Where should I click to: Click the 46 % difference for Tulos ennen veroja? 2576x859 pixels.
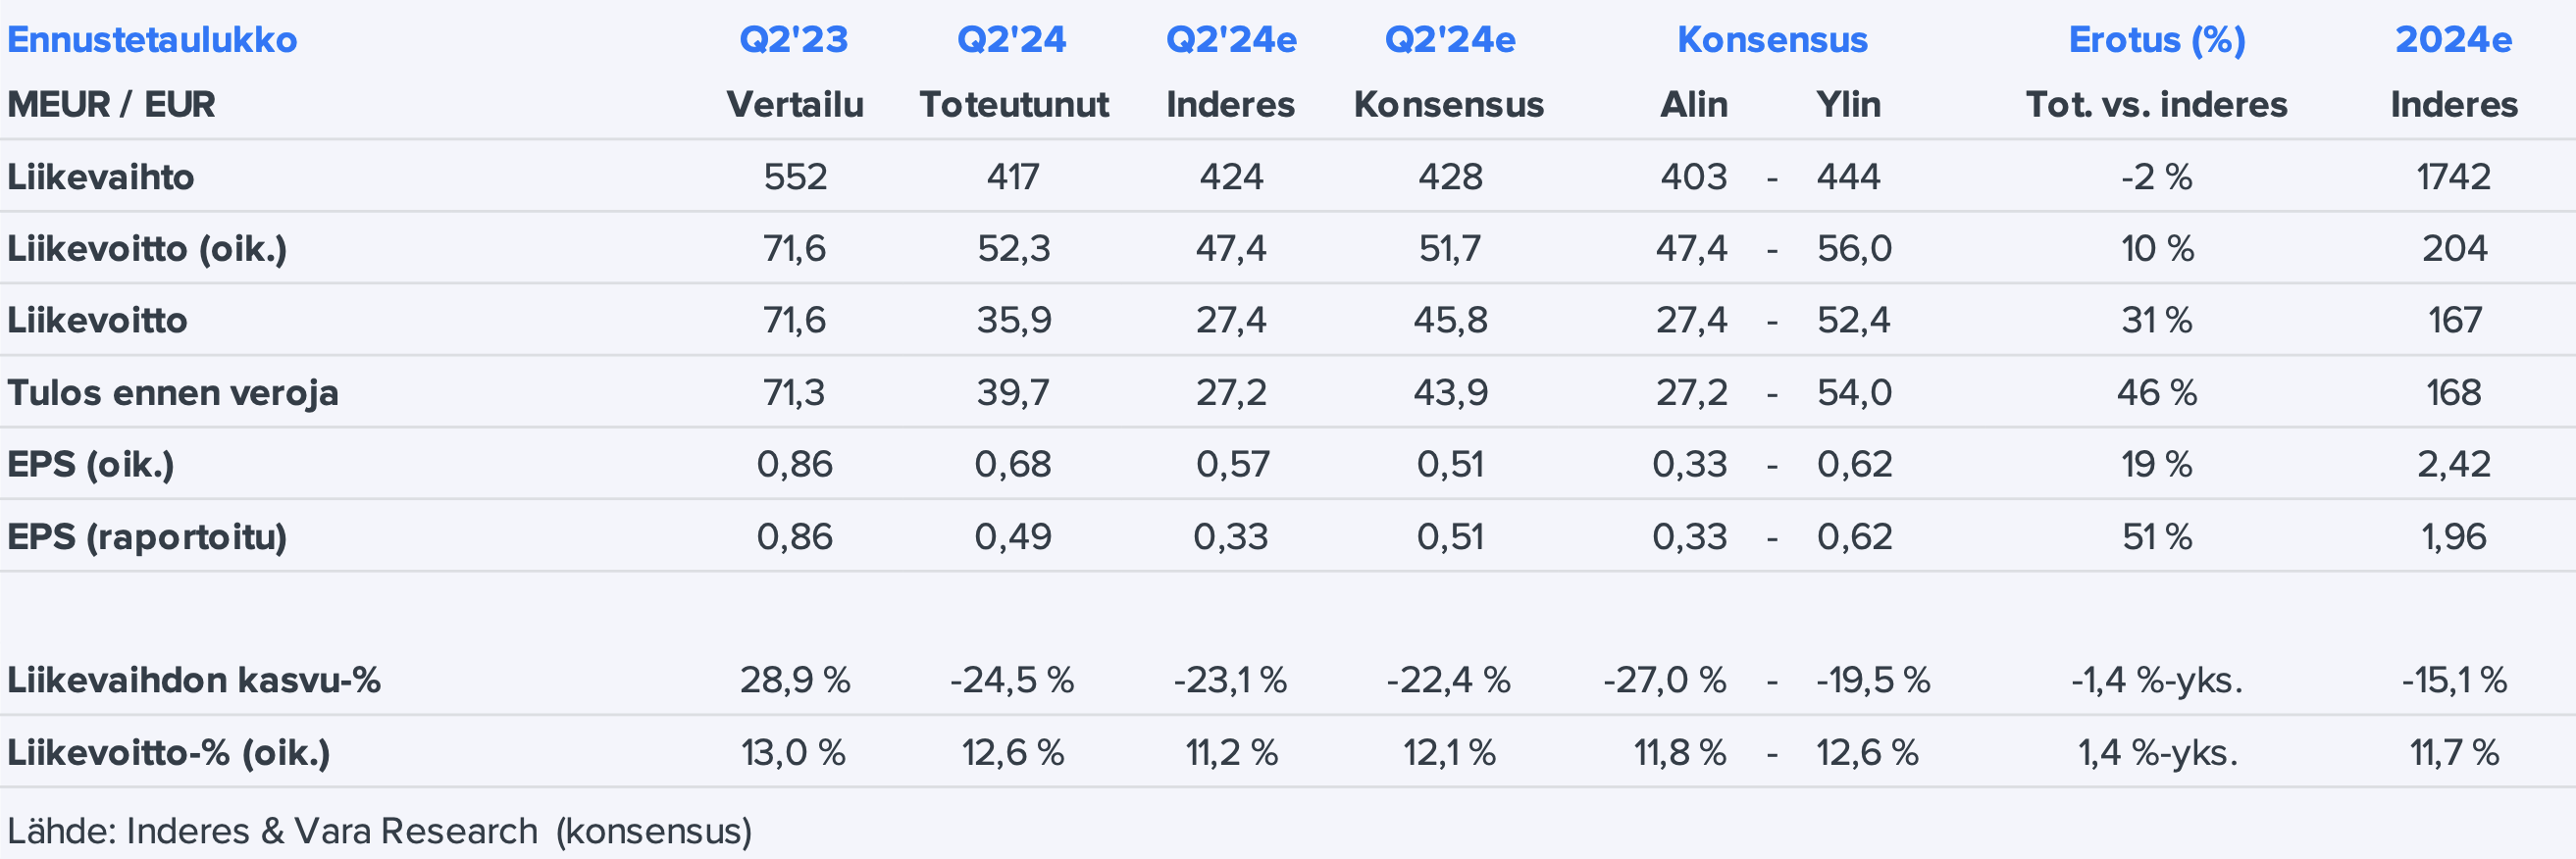[2157, 393]
